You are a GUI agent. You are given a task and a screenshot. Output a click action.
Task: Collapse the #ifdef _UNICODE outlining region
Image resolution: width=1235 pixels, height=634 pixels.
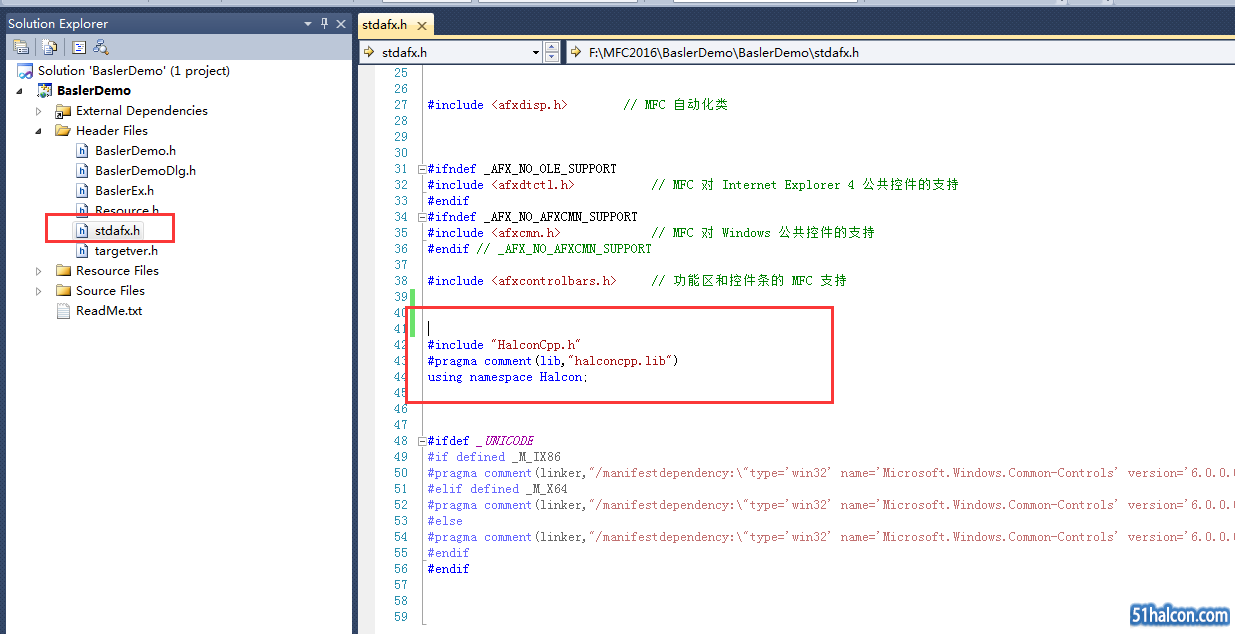(x=422, y=441)
